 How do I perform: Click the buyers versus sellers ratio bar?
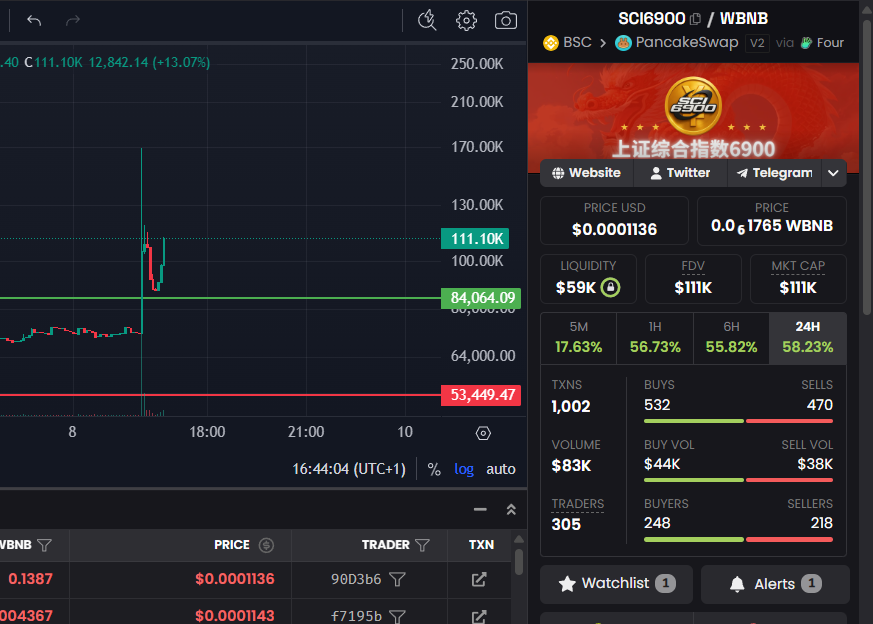point(738,539)
